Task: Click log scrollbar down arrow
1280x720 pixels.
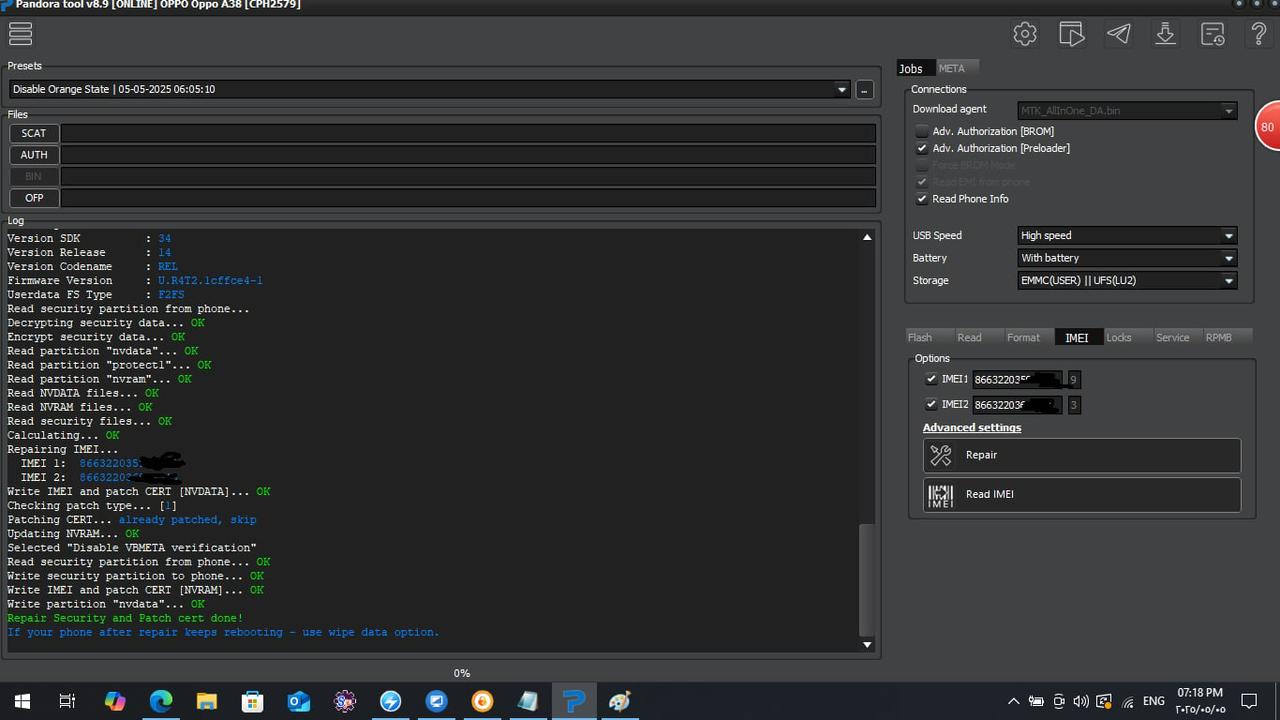Action: pos(867,645)
